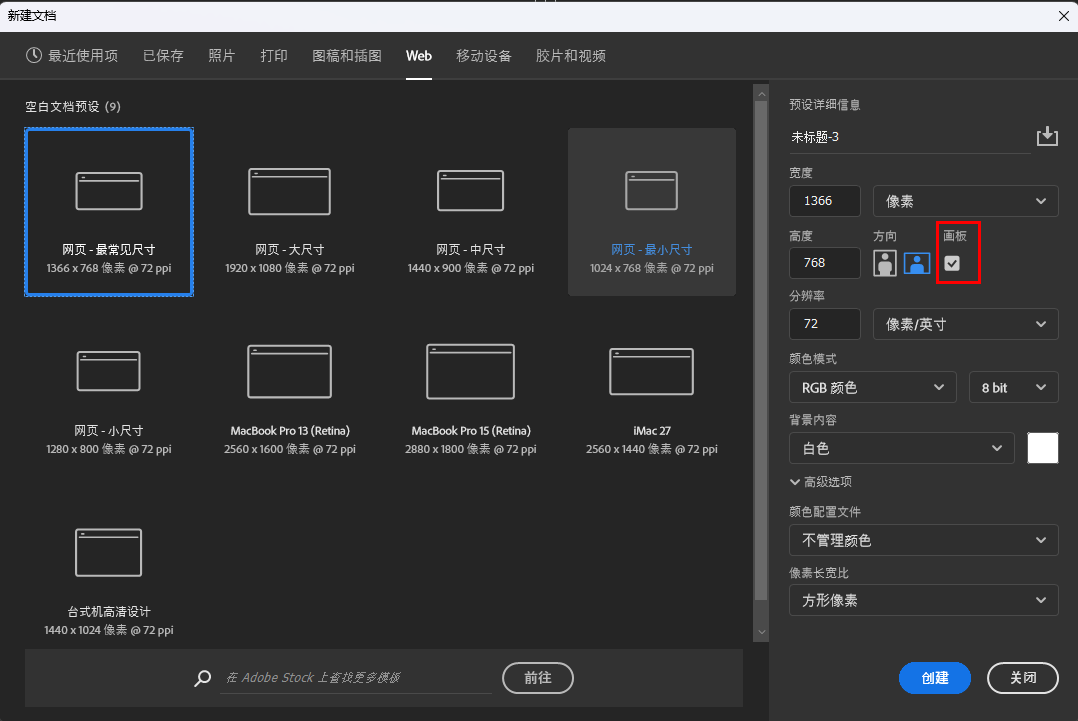Select portrait orientation icon

point(885,263)
